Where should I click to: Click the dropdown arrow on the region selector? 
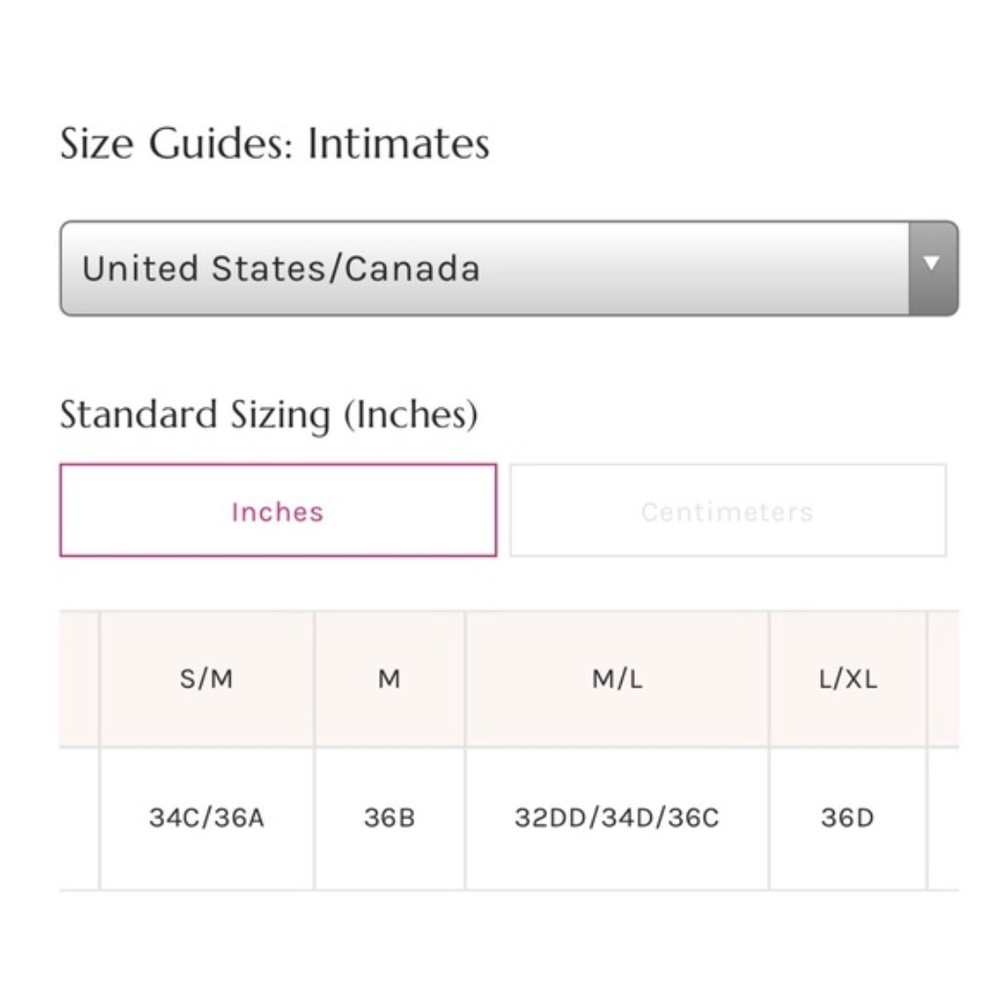[x=932, y=267]
